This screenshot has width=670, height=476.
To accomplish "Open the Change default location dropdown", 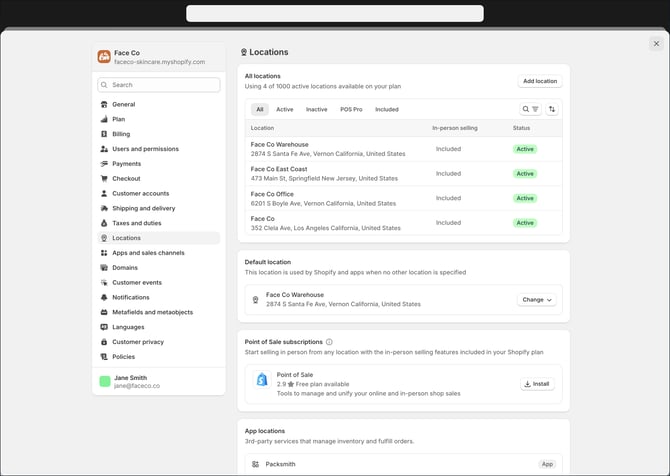I will (x=537, y=299).
